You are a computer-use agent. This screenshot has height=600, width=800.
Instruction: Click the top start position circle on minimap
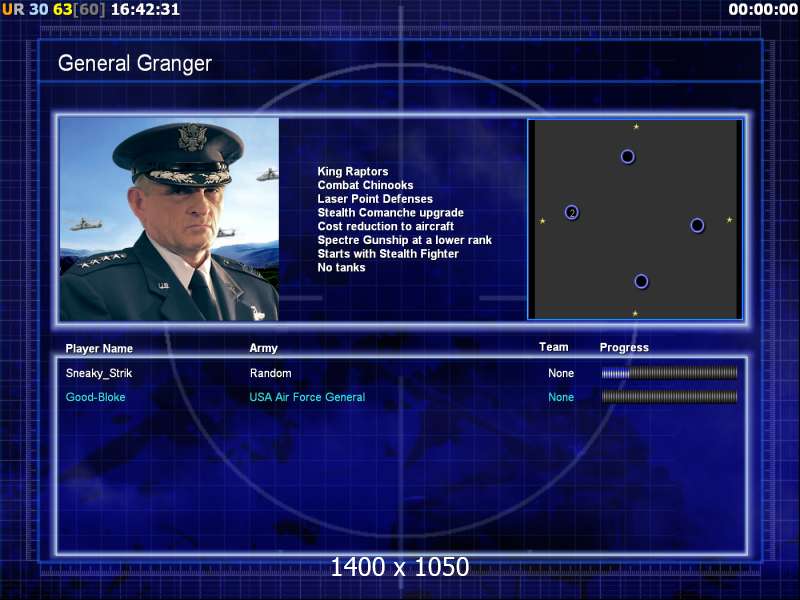(x=628, y=157)
